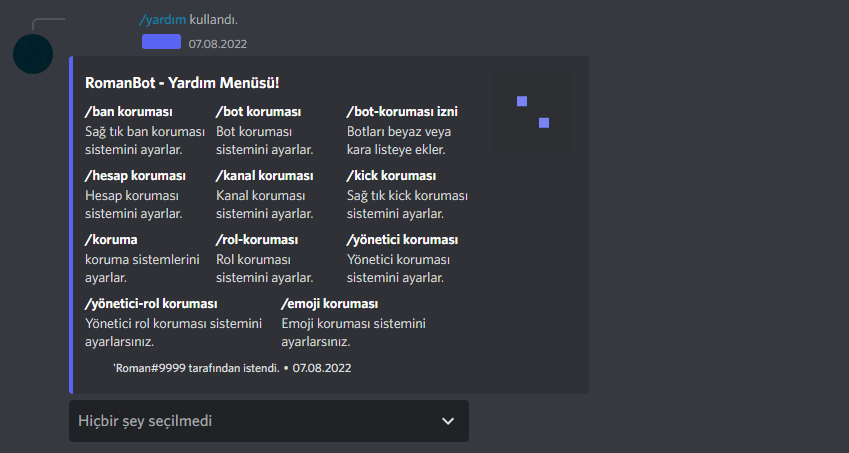The height and width of the screenshot is (453, 849).
Task: Open the "Hiçbir şey seçilmedi" select menu
Action: click(269, 421)
